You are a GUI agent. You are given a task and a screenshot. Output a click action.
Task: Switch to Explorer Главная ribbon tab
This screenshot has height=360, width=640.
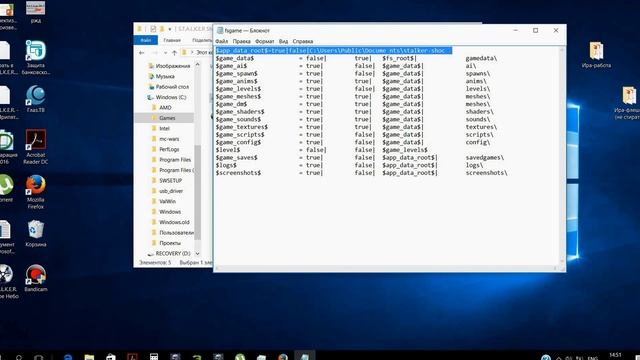[172, 40]
